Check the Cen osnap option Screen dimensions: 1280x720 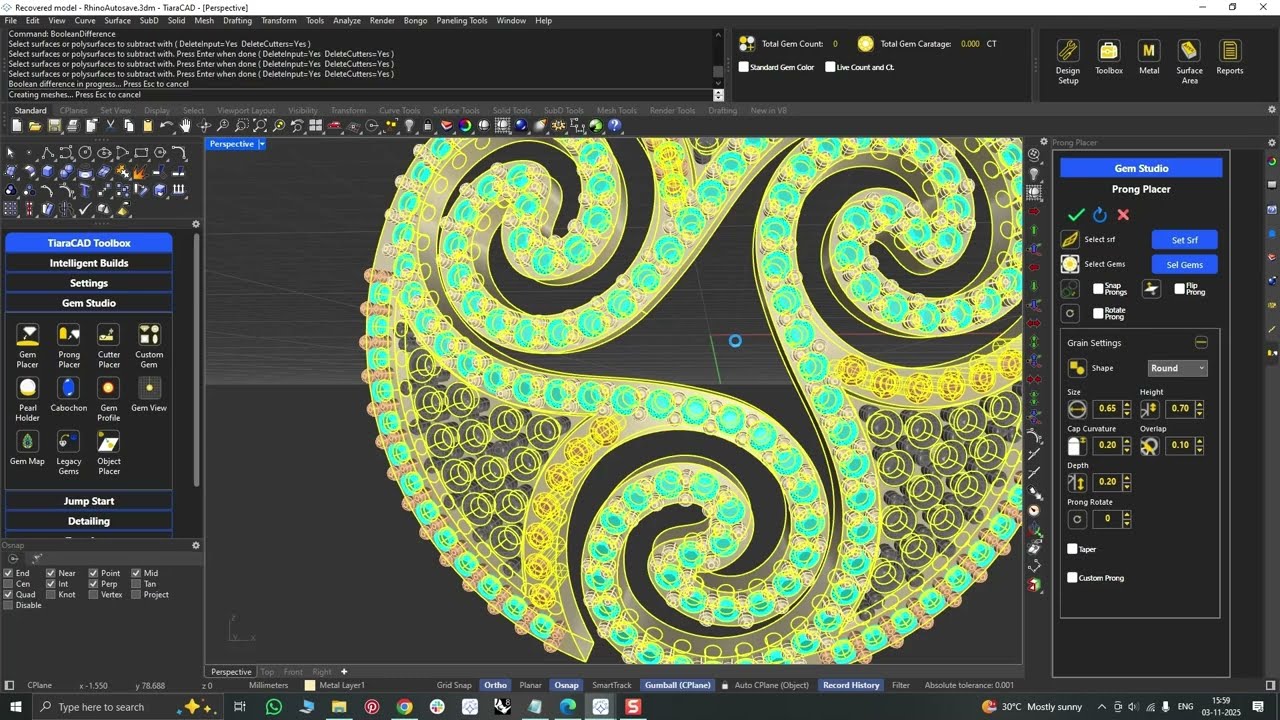click(x=8, y=584)
